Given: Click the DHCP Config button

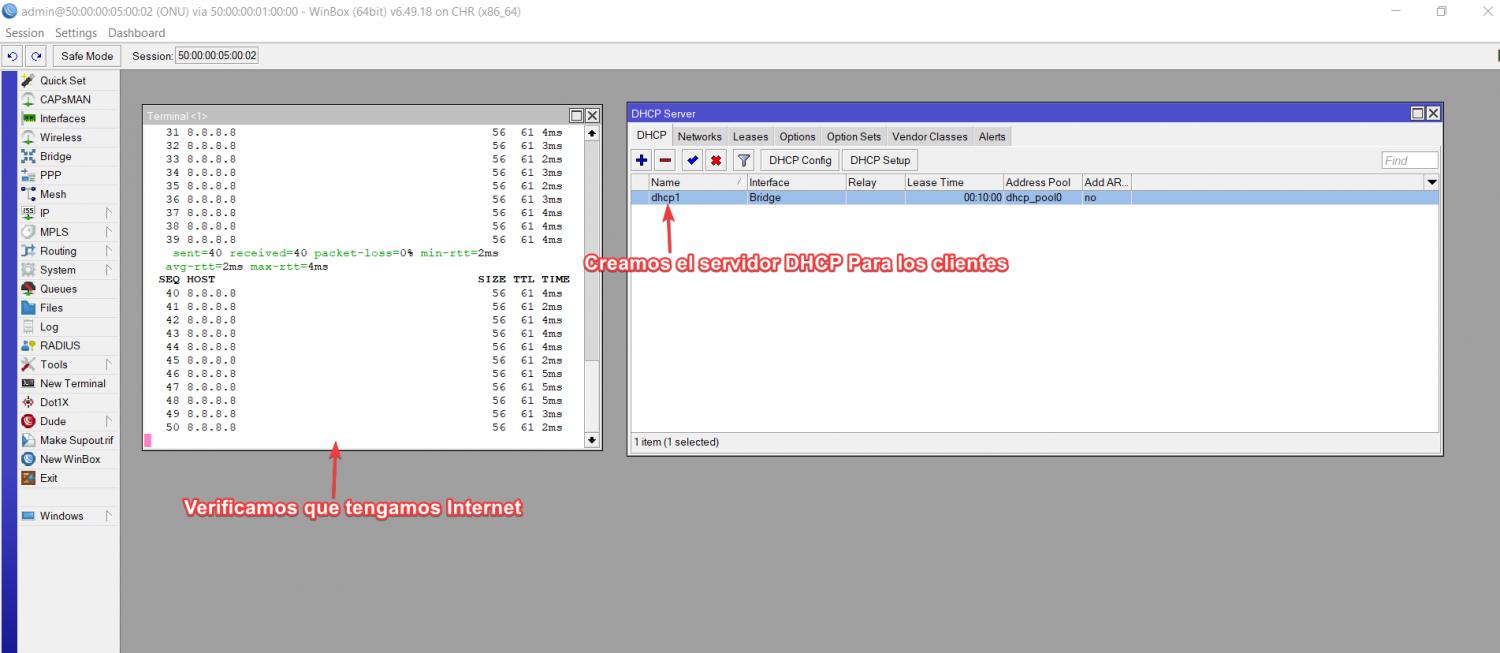Looking at the screenshot, I should [x=800, y=160].
